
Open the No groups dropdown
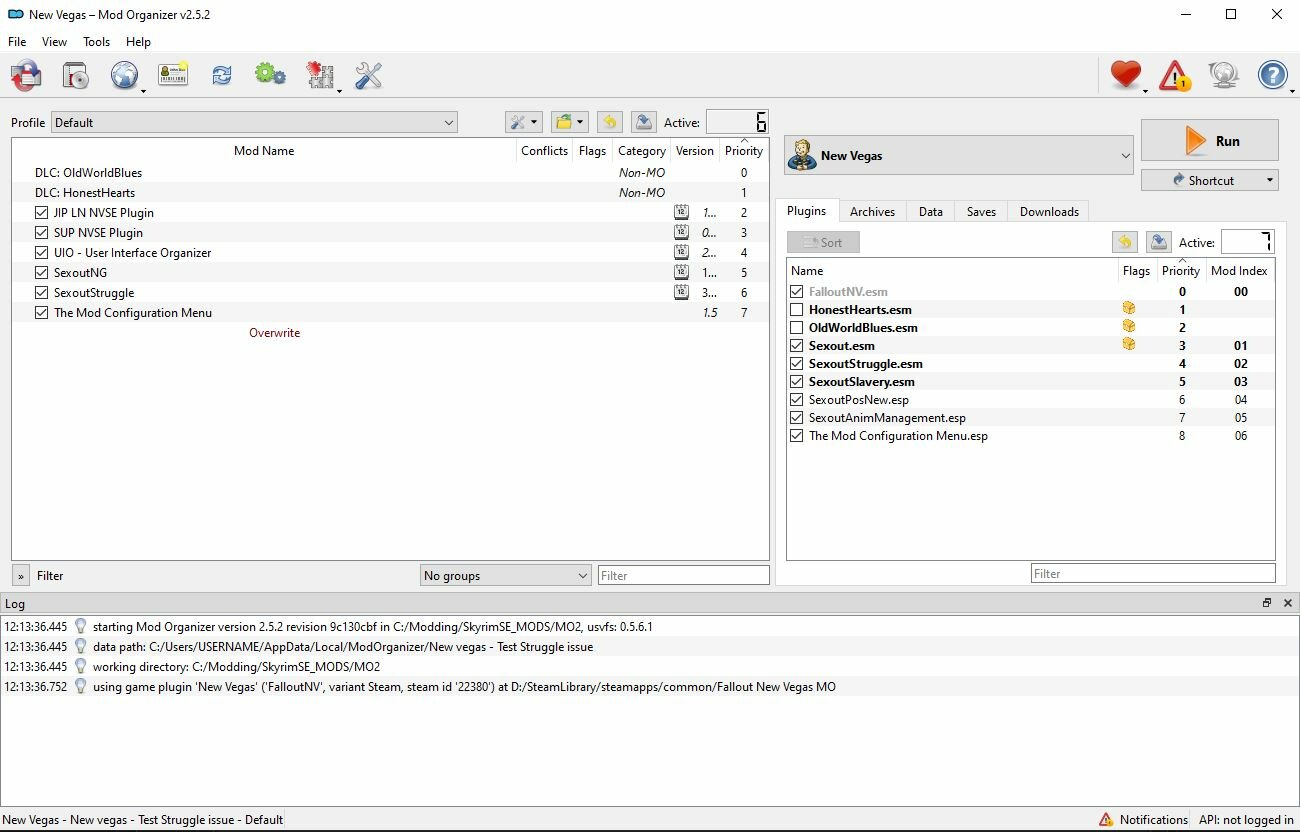pyautogui.click(x=505, y=575)
